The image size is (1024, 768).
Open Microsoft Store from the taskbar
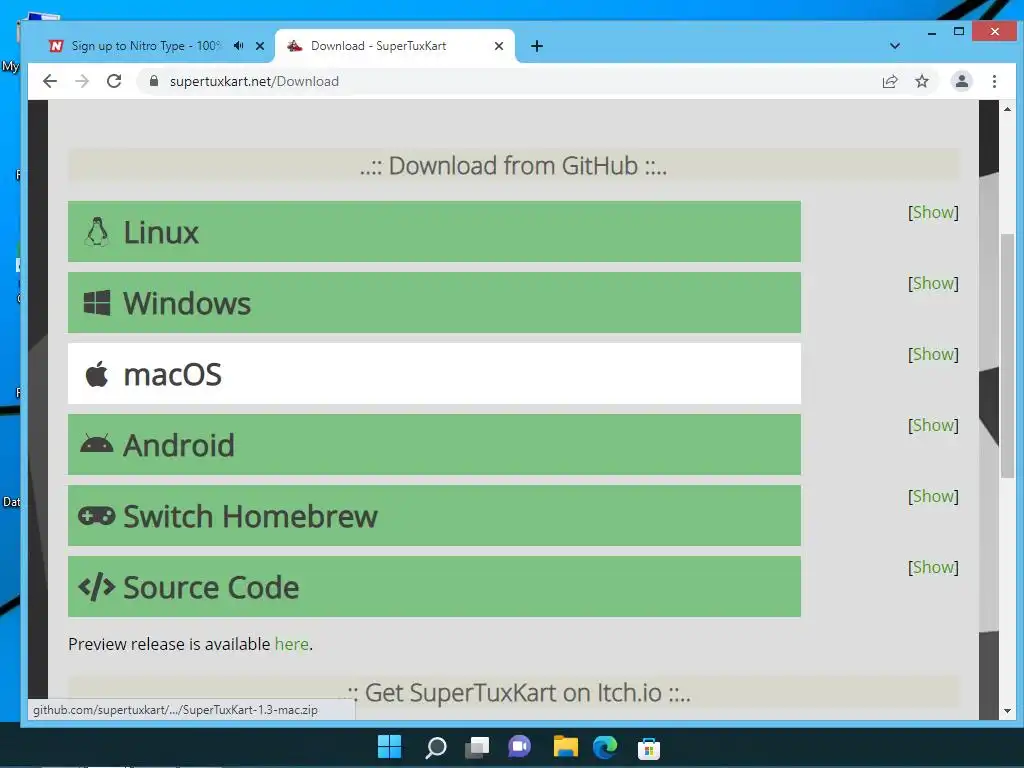[648, 748]
